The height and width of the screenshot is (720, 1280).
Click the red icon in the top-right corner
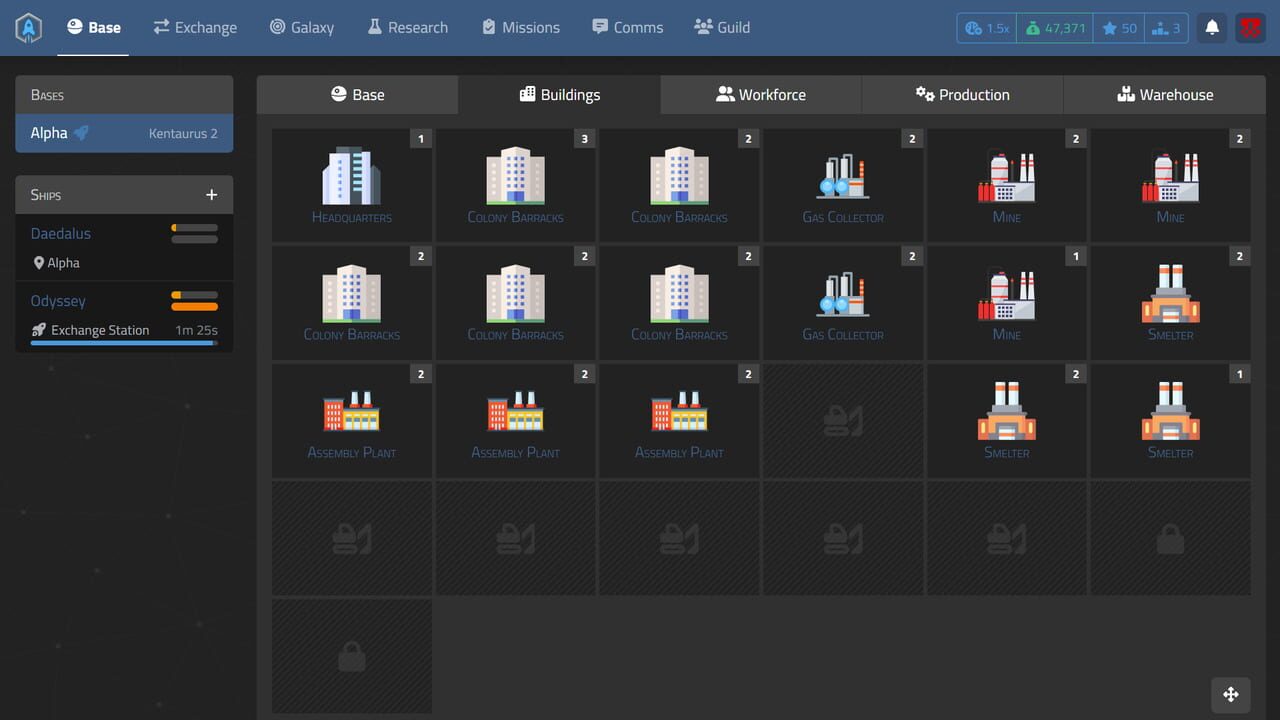pos(1249,27)
